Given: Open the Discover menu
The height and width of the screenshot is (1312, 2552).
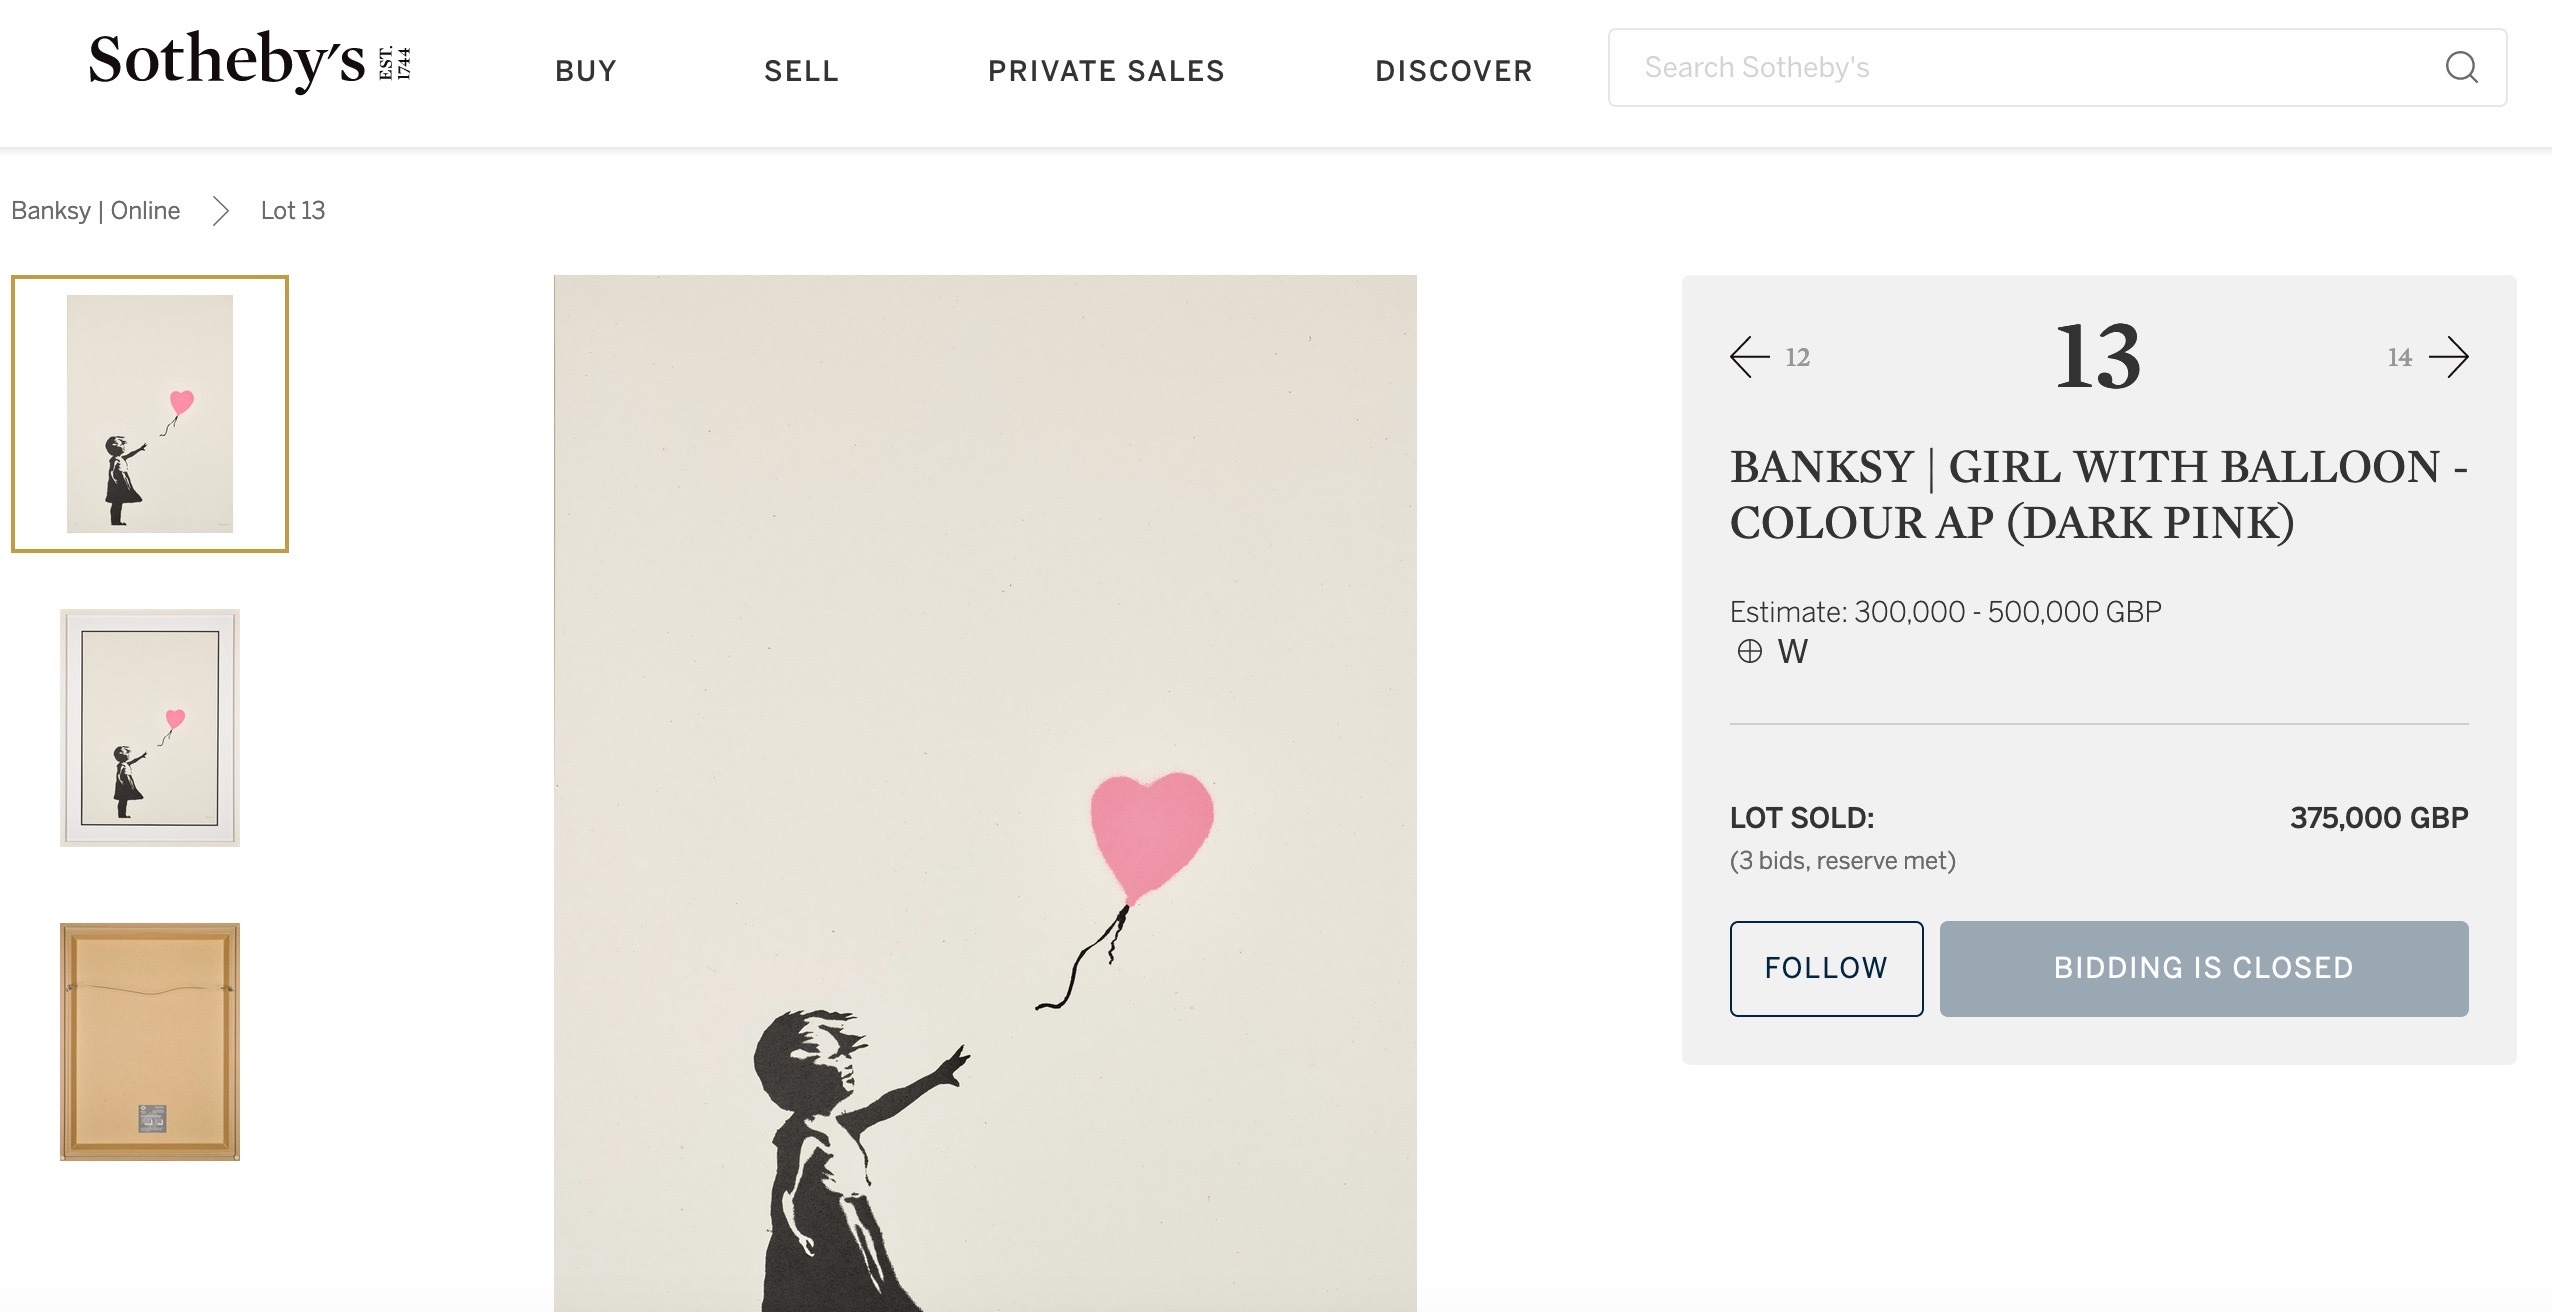Looking at the screenshot, I should coord(1454,71).
